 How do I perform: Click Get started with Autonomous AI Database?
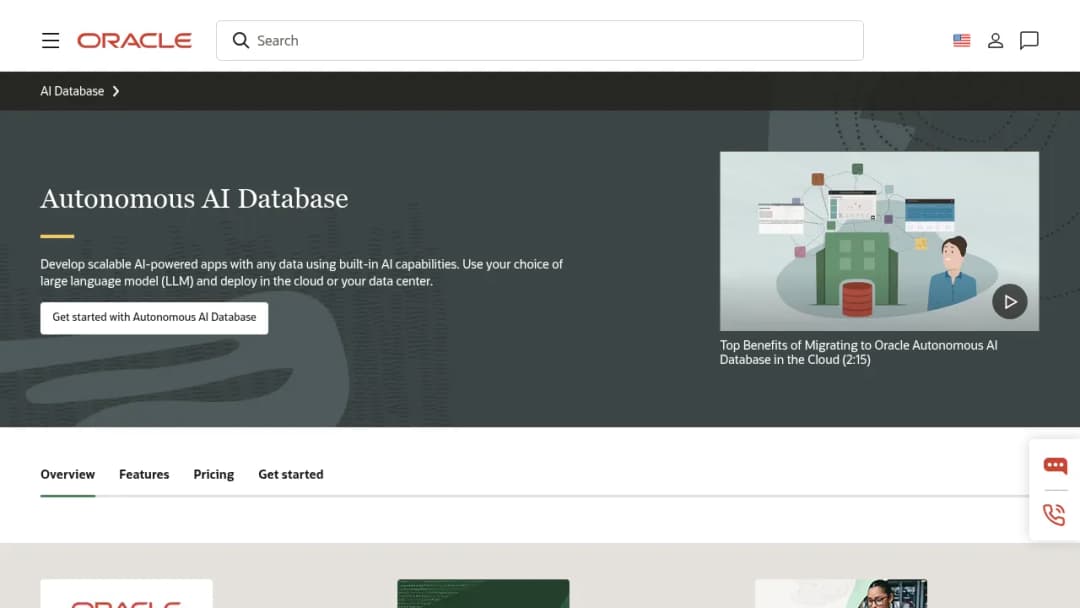tap(154, 317)
